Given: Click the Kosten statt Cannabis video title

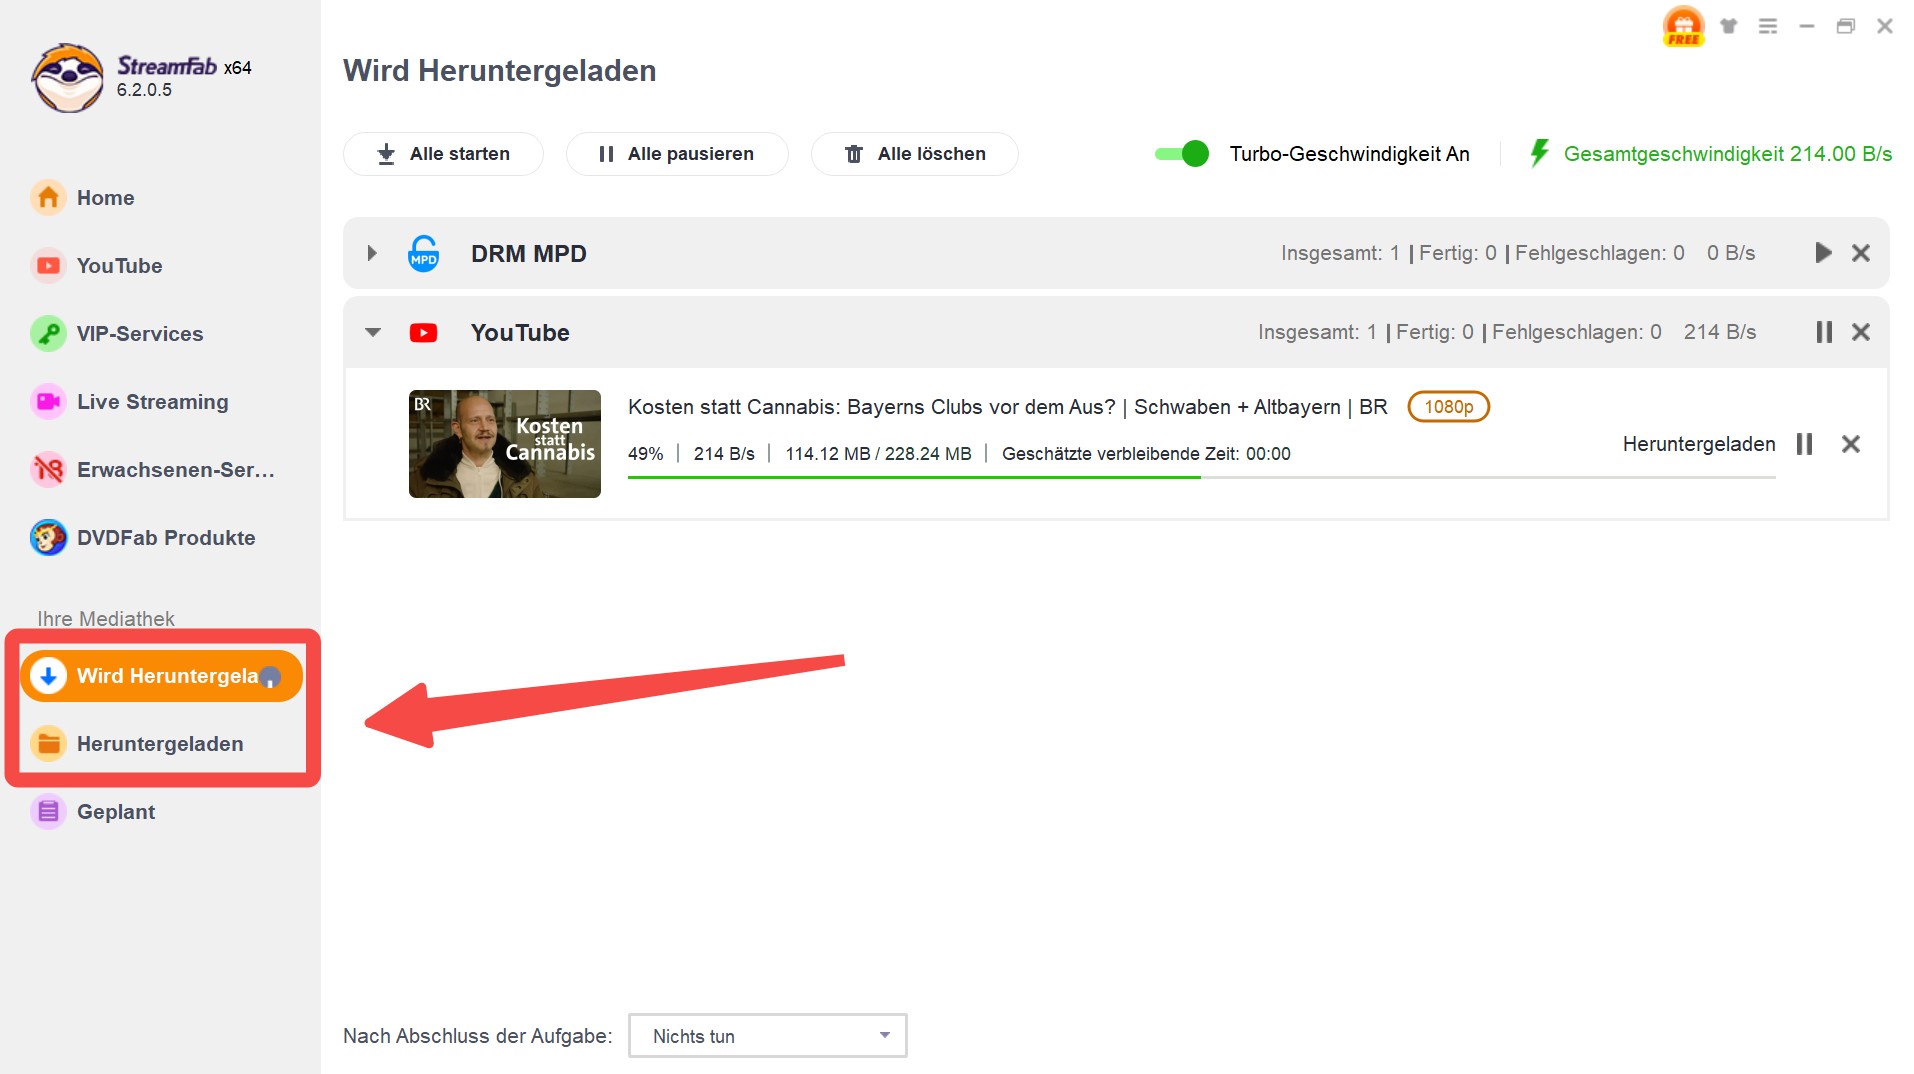Looking at the screenshot, I should pyautogui.click(x=1007, y=407).
